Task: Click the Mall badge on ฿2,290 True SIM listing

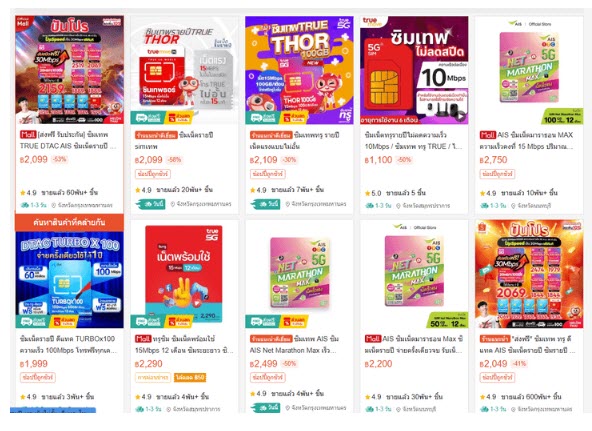Action: coord(143,339)
